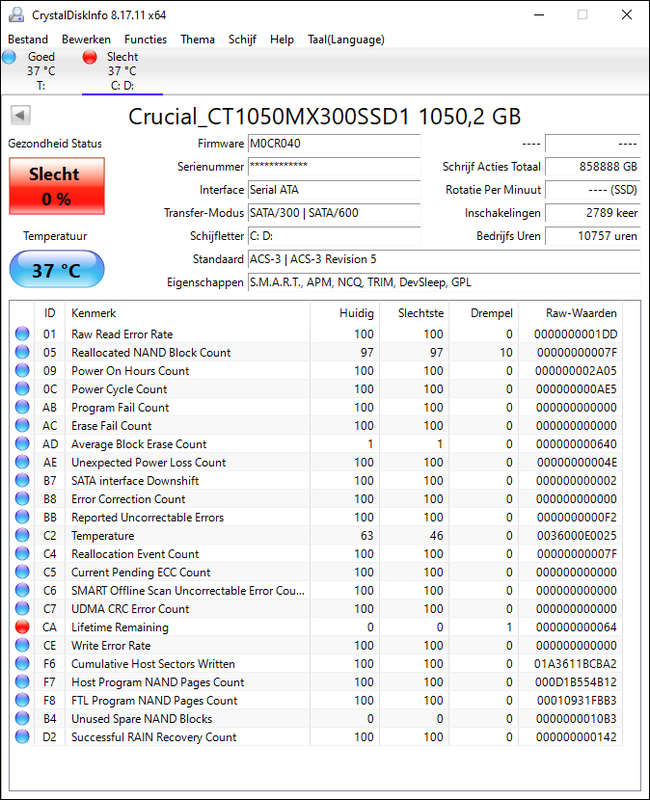Click the Schijfletter C: D: field

coord(334,236)
